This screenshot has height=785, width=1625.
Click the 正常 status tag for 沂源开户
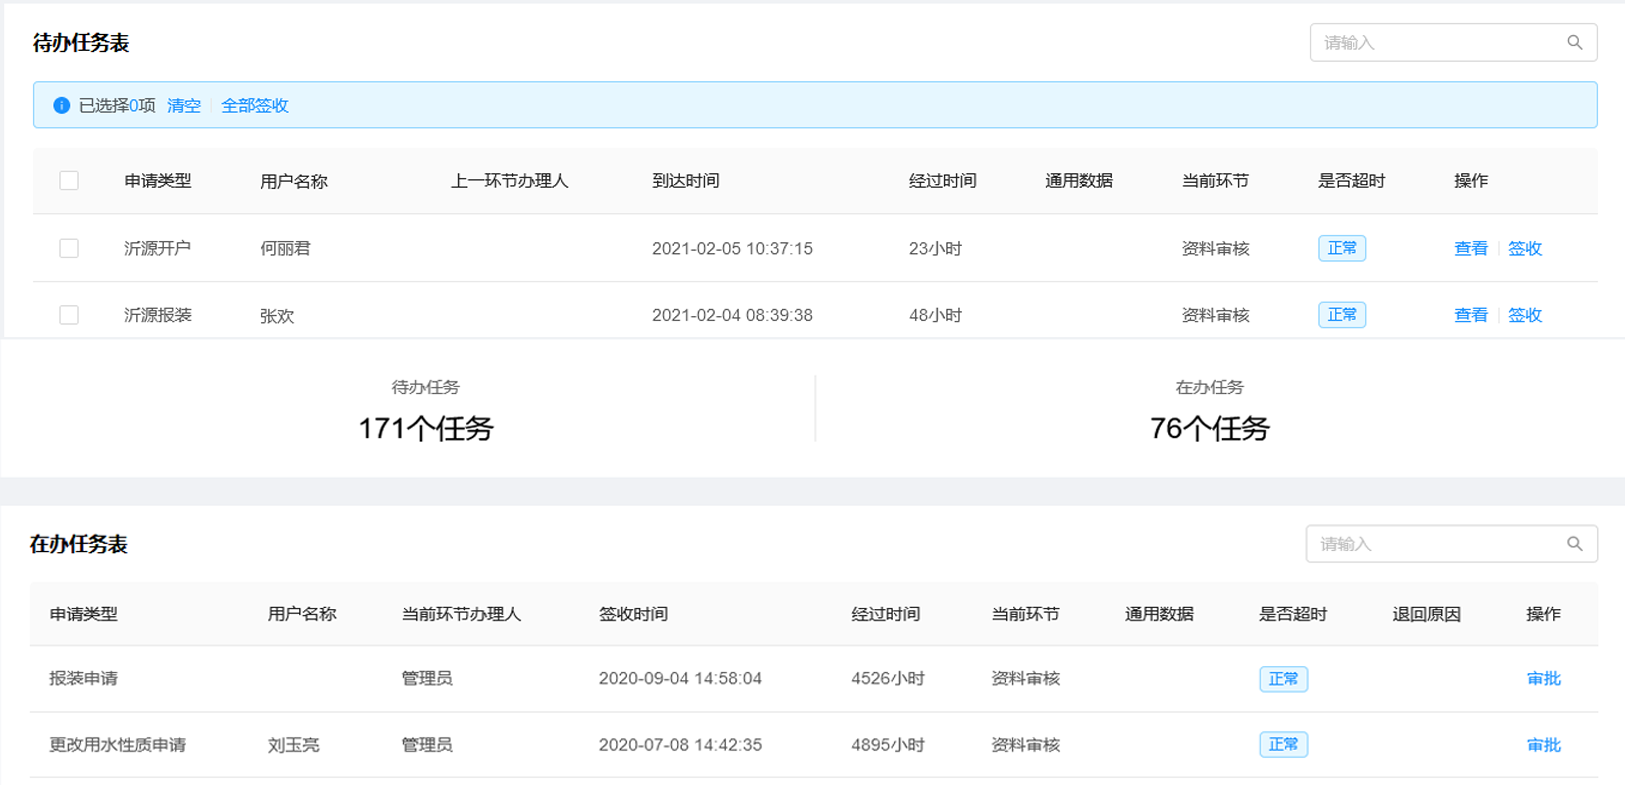coord(1341,248)
